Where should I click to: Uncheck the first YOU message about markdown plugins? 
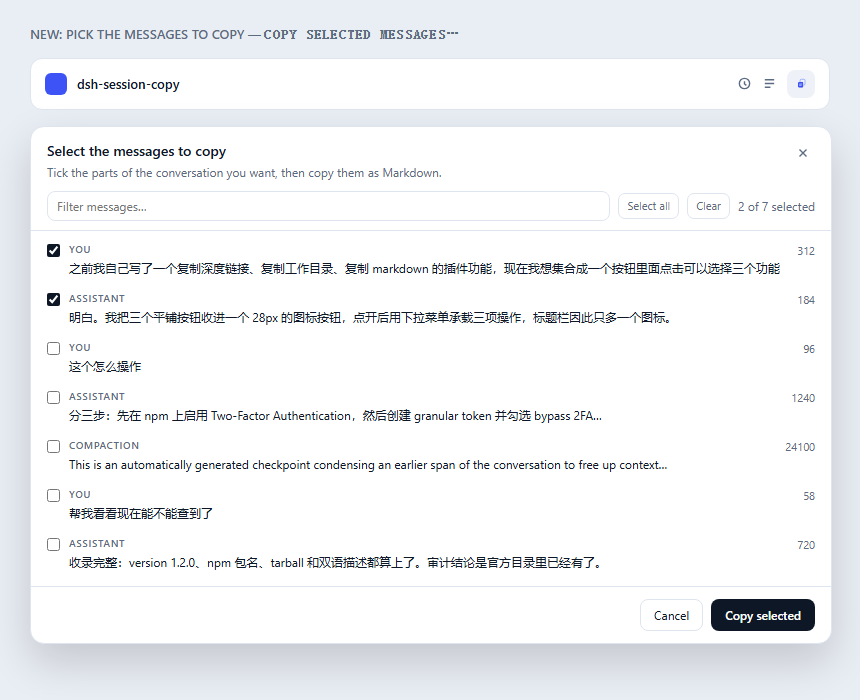(x=53, y=251)
